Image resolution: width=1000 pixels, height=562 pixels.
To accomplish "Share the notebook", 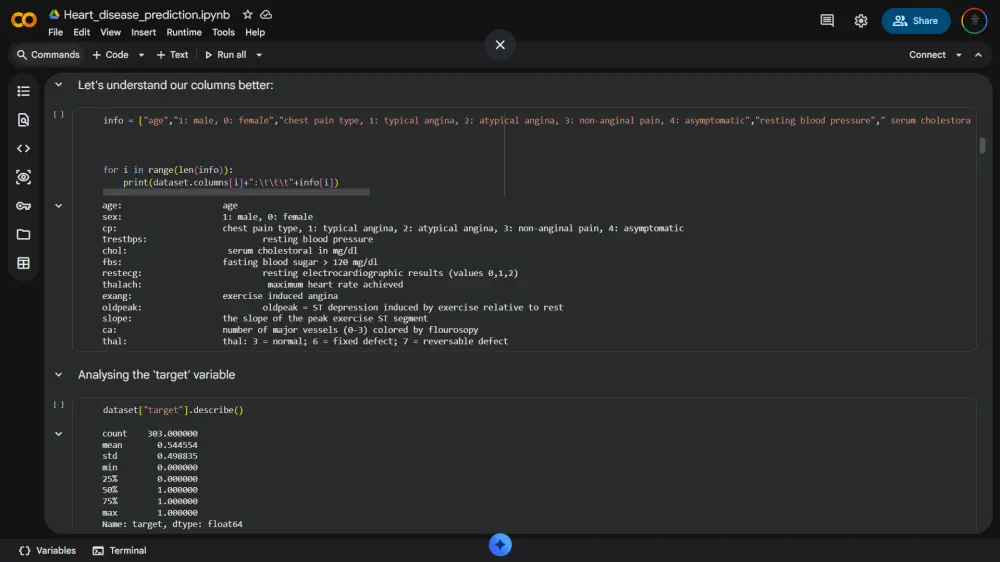I will coord(916,20).
